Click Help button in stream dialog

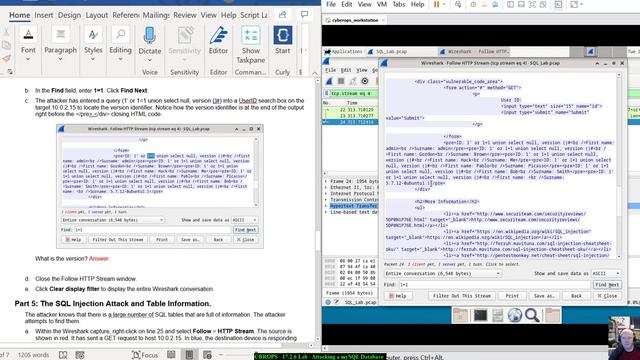(x=398, y=296)
